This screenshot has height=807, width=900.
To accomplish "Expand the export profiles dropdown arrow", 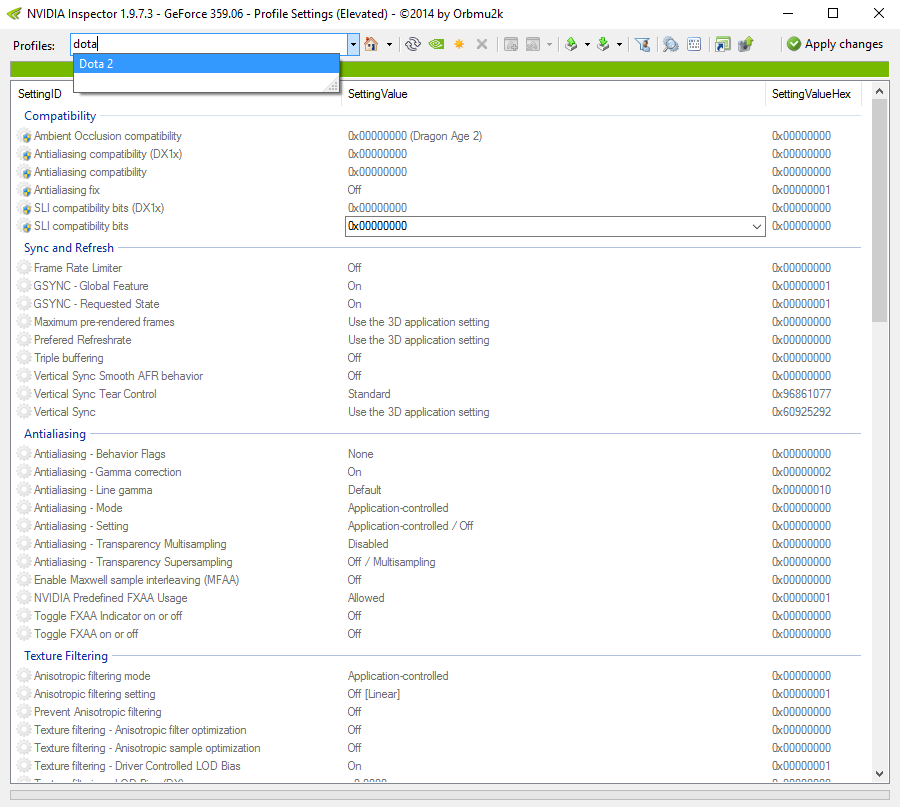I will tap(587, 44).
